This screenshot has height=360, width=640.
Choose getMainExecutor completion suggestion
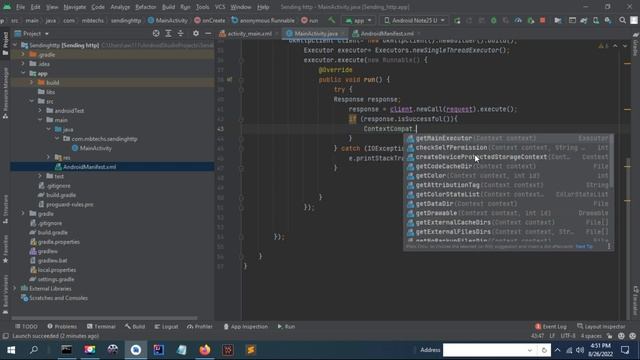[x=508, y=138]
